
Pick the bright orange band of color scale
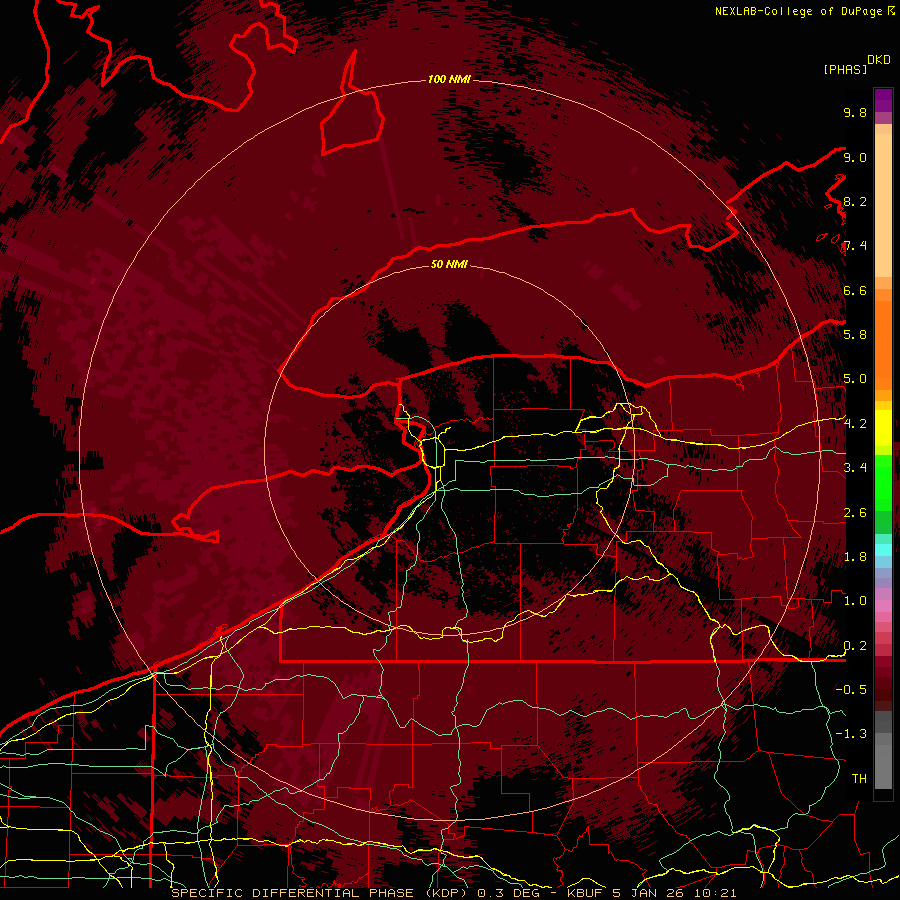coord(883,344)
